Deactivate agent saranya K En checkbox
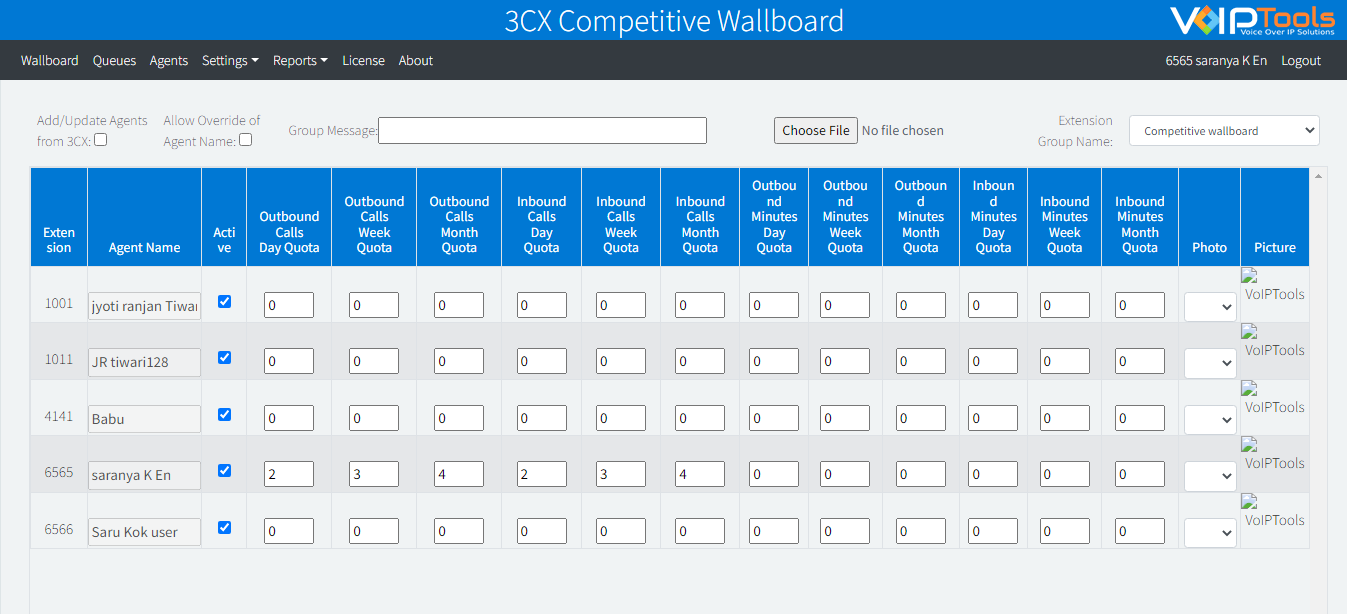Viewport: 1347px width, 614px height. 224,470
